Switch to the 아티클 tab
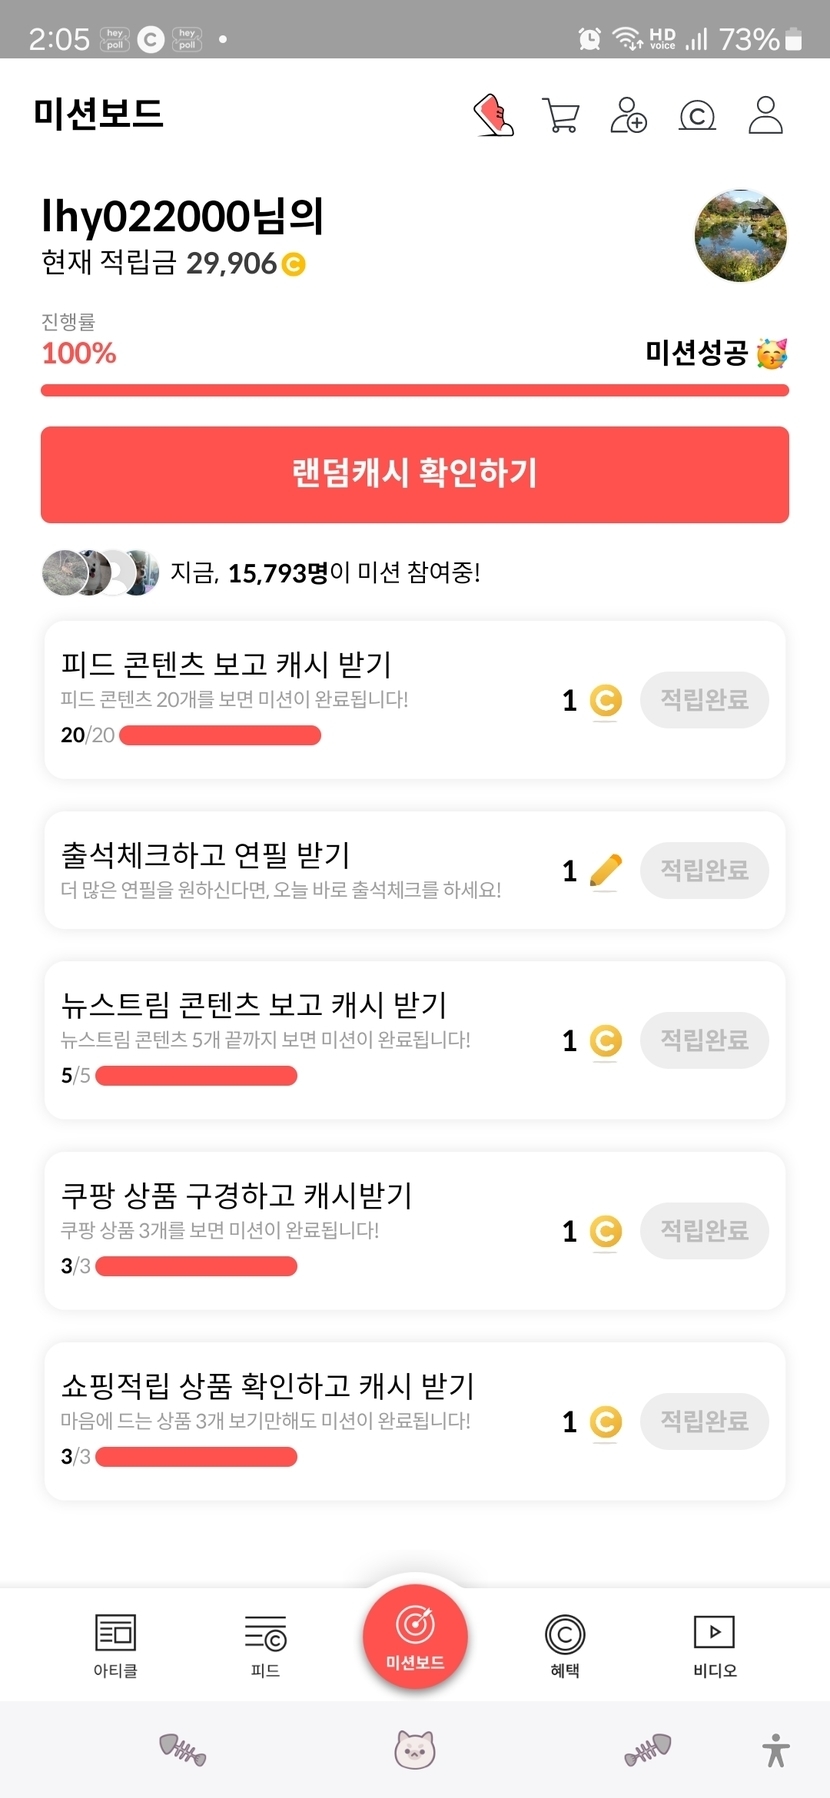 point(115,1645)
